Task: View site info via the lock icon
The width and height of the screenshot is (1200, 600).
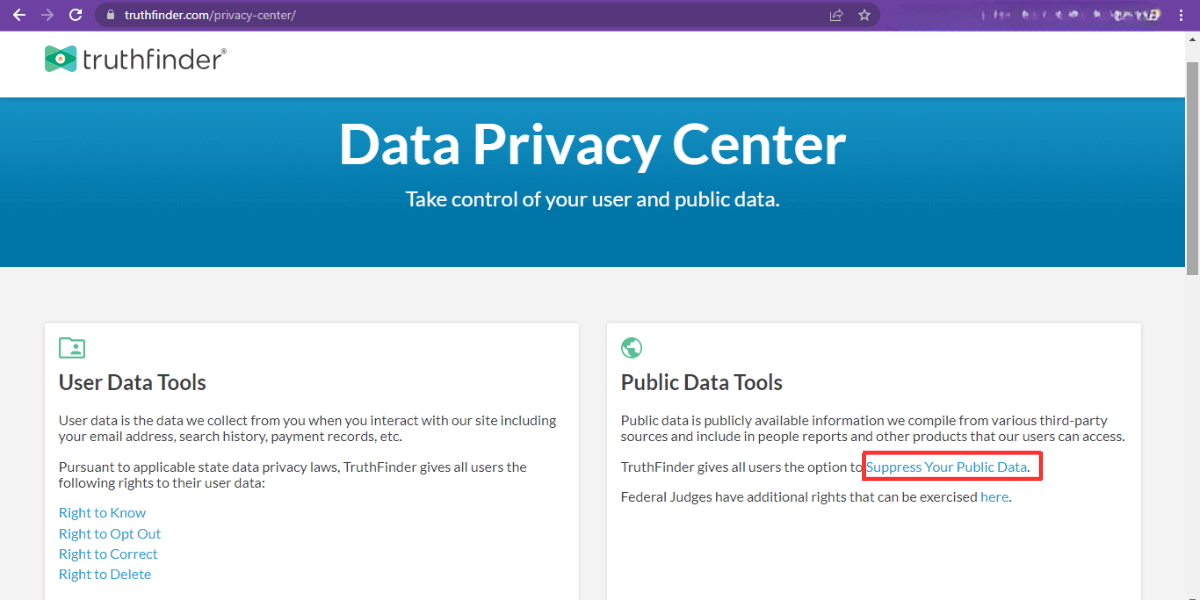Action: click(x=111, y=15)
